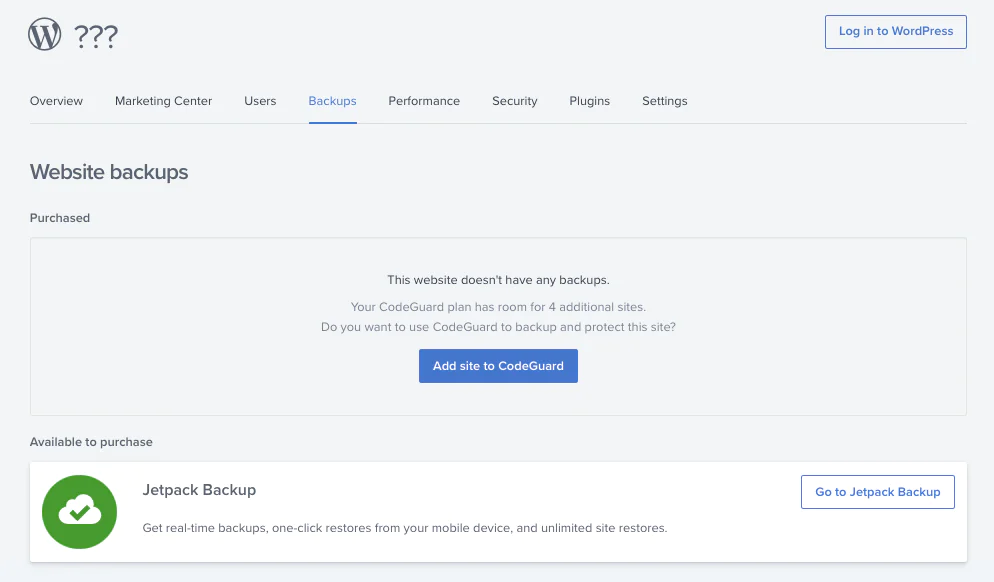This screenshot has height=582, width=994.
Task: Click 'Your CodeGuard plan has room' text
Action: (498, 307)
